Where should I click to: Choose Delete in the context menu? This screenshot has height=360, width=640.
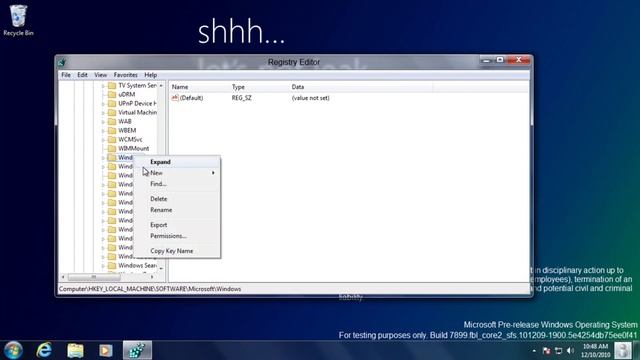[177, 199]
